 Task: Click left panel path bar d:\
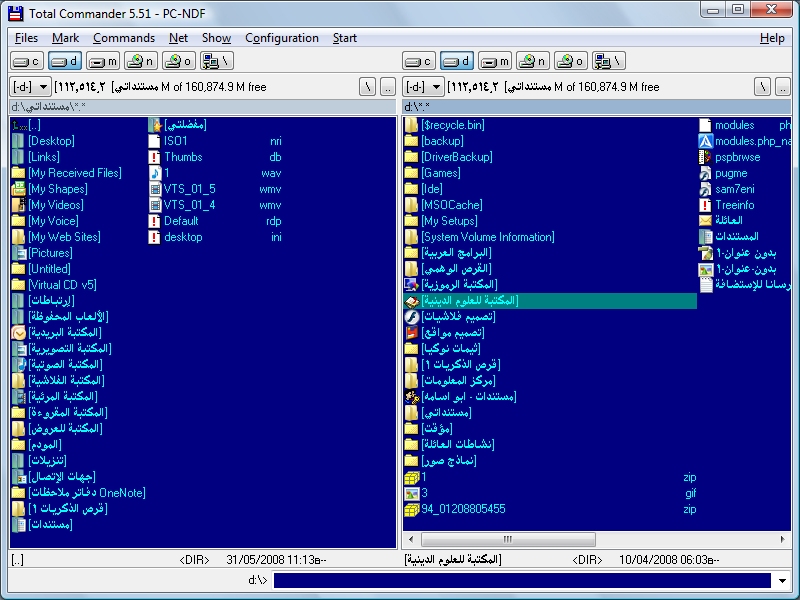203,107
